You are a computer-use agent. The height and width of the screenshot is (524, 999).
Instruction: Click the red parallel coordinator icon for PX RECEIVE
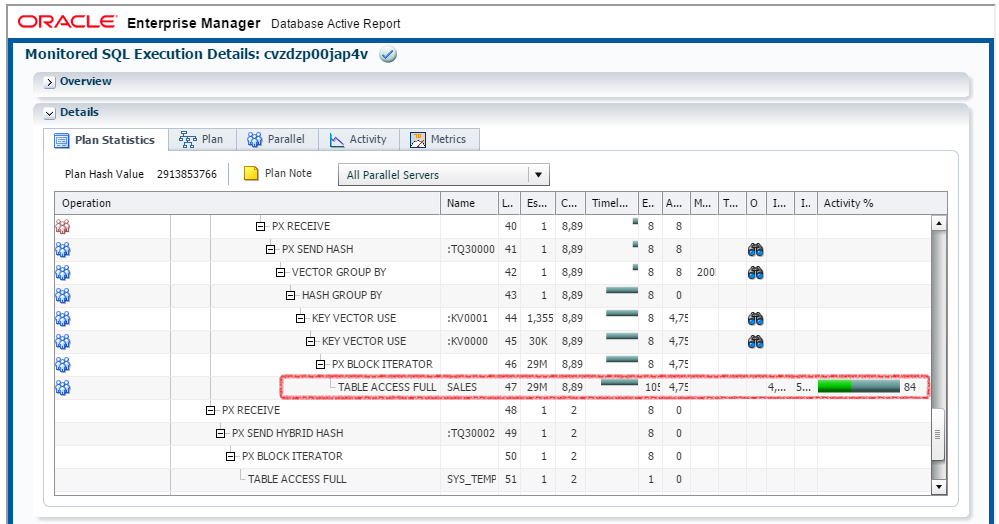[x=62, y=226]
